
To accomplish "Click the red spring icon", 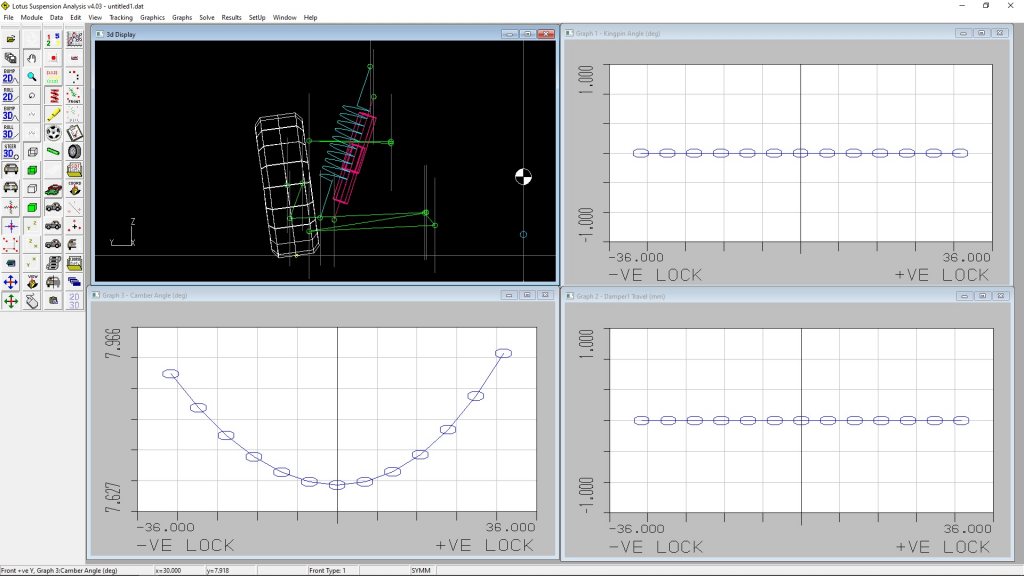I will 53,95.
